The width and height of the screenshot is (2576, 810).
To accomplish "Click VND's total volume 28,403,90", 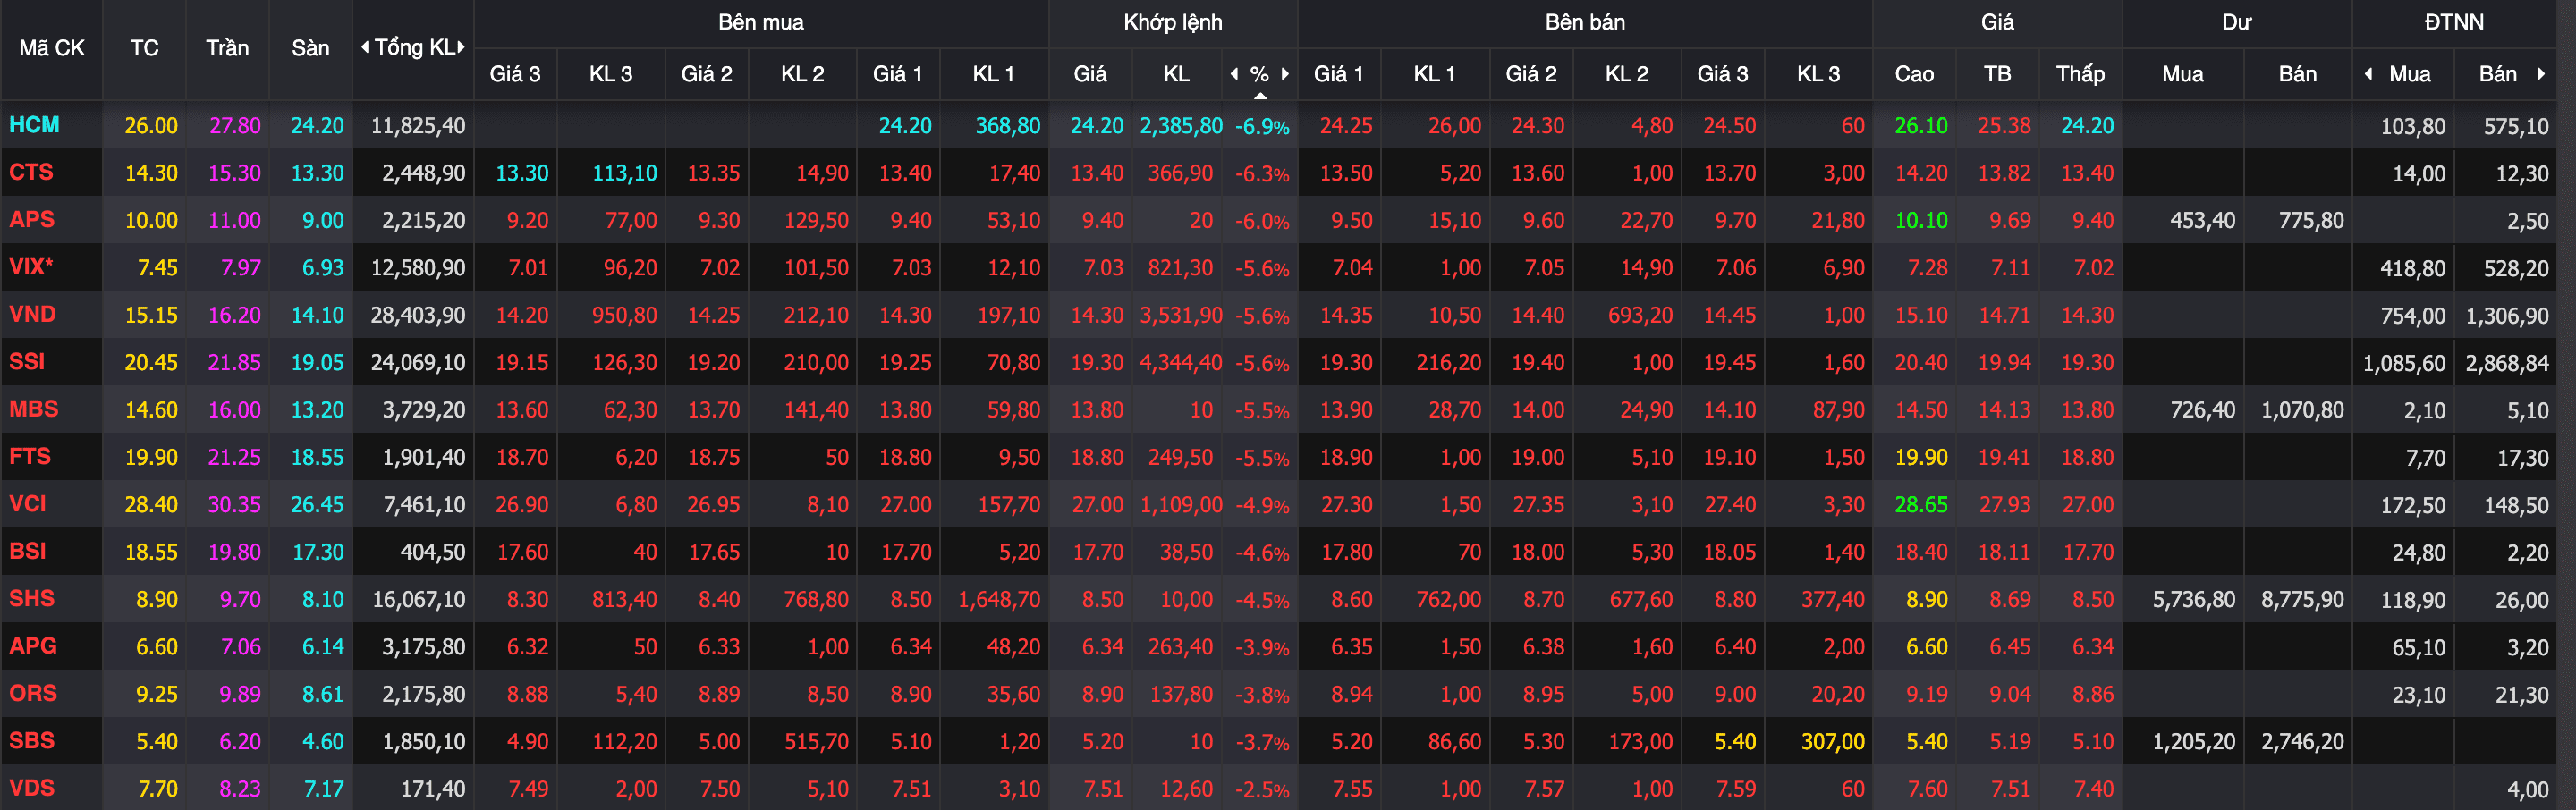I will pyautogui.click(x=418, y=315).
